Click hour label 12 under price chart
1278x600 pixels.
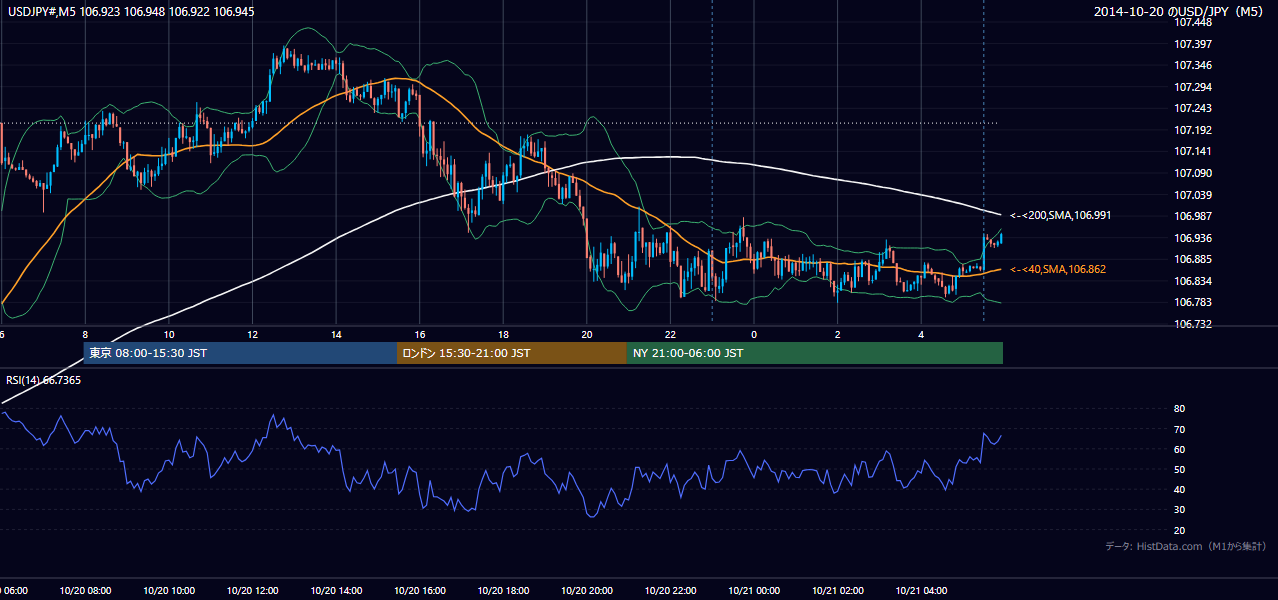(x=253, y=335)
